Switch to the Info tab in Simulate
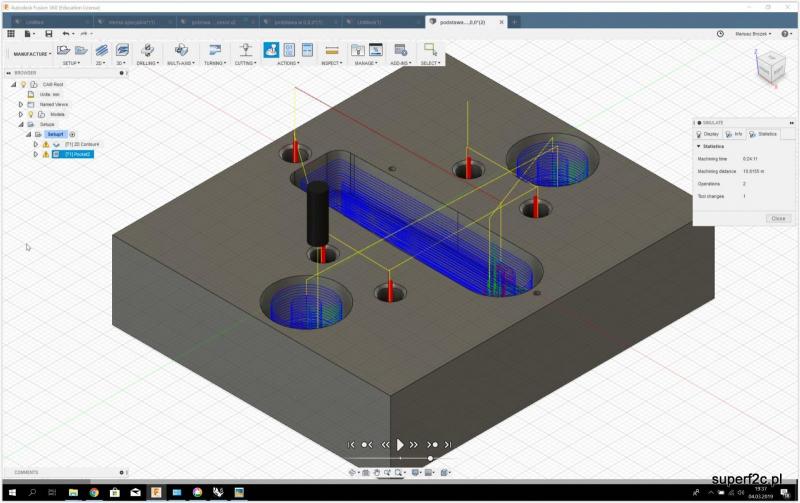 pyautogui.click(x=735, y=133)
